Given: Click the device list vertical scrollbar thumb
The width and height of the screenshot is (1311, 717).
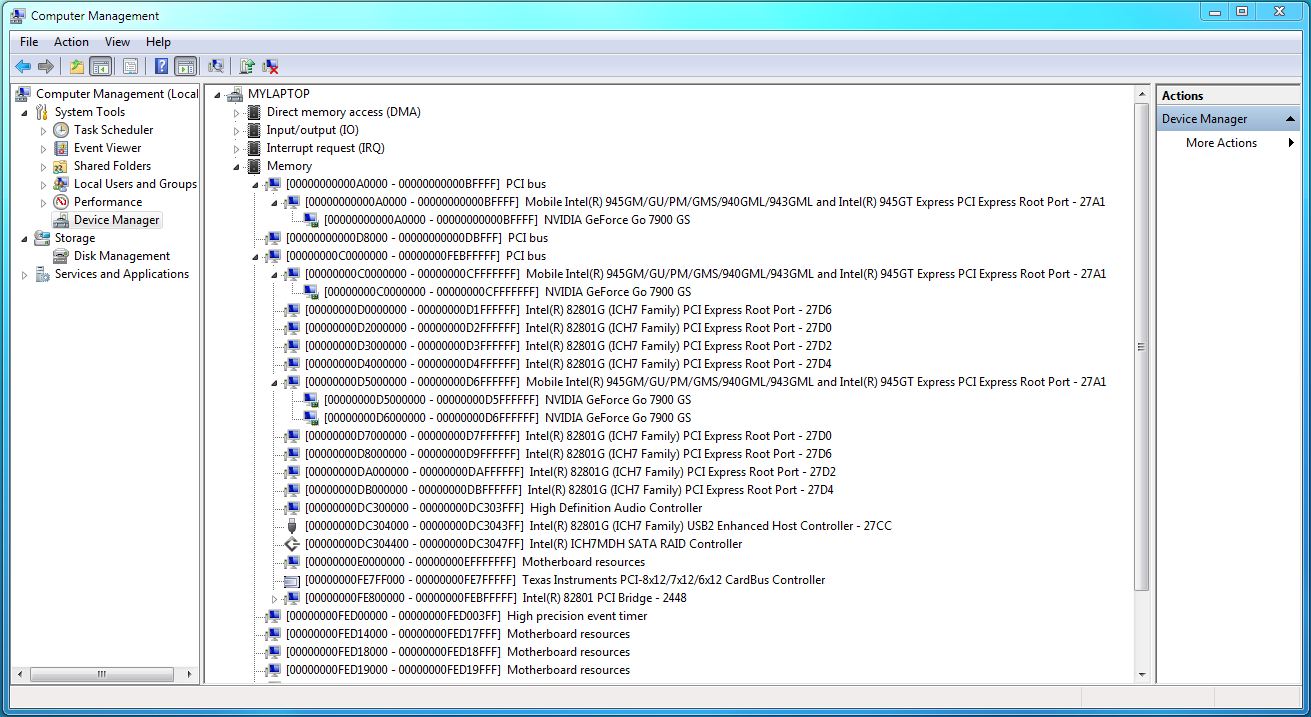Looking at the screenshot, I should click(x=1142, y=346).
